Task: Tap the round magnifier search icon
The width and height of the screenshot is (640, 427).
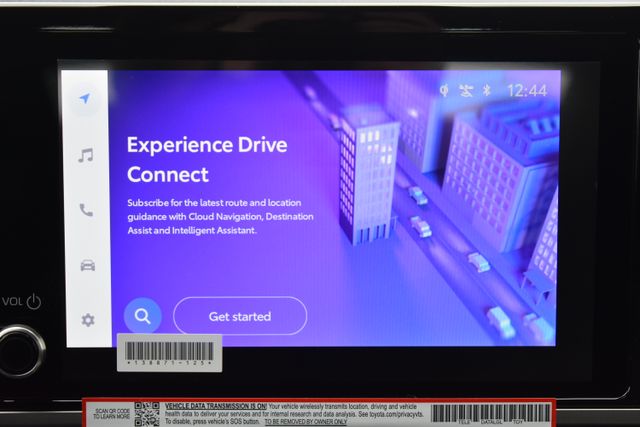Action: (x=142, y=316)
